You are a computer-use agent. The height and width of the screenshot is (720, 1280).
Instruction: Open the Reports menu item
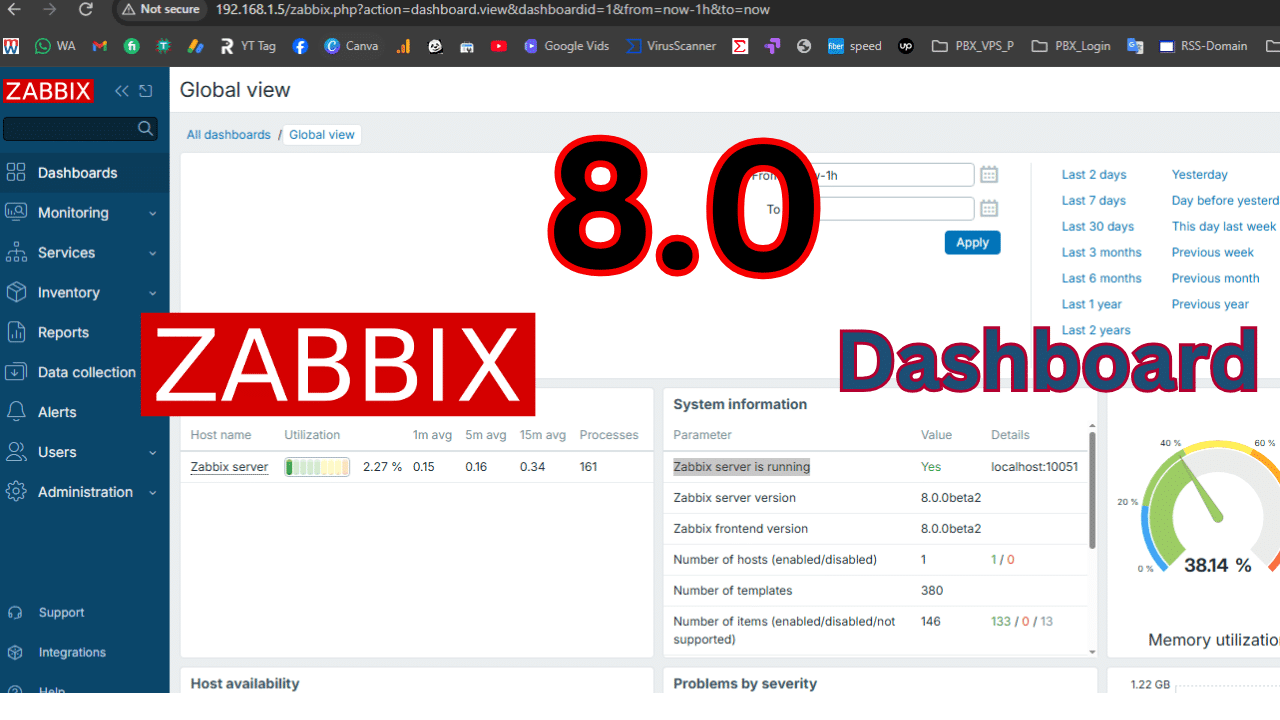point(85,332)
